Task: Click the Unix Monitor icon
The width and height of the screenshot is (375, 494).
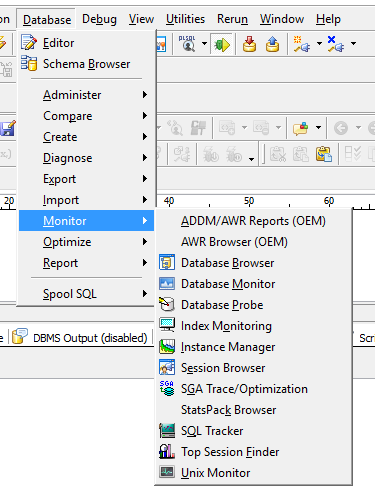Action: [167, 472]
